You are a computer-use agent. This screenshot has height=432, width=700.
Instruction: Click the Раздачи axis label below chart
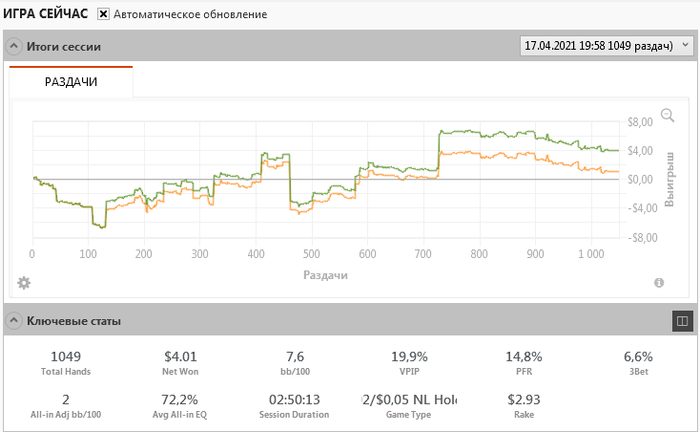click(x=326, y=274)
